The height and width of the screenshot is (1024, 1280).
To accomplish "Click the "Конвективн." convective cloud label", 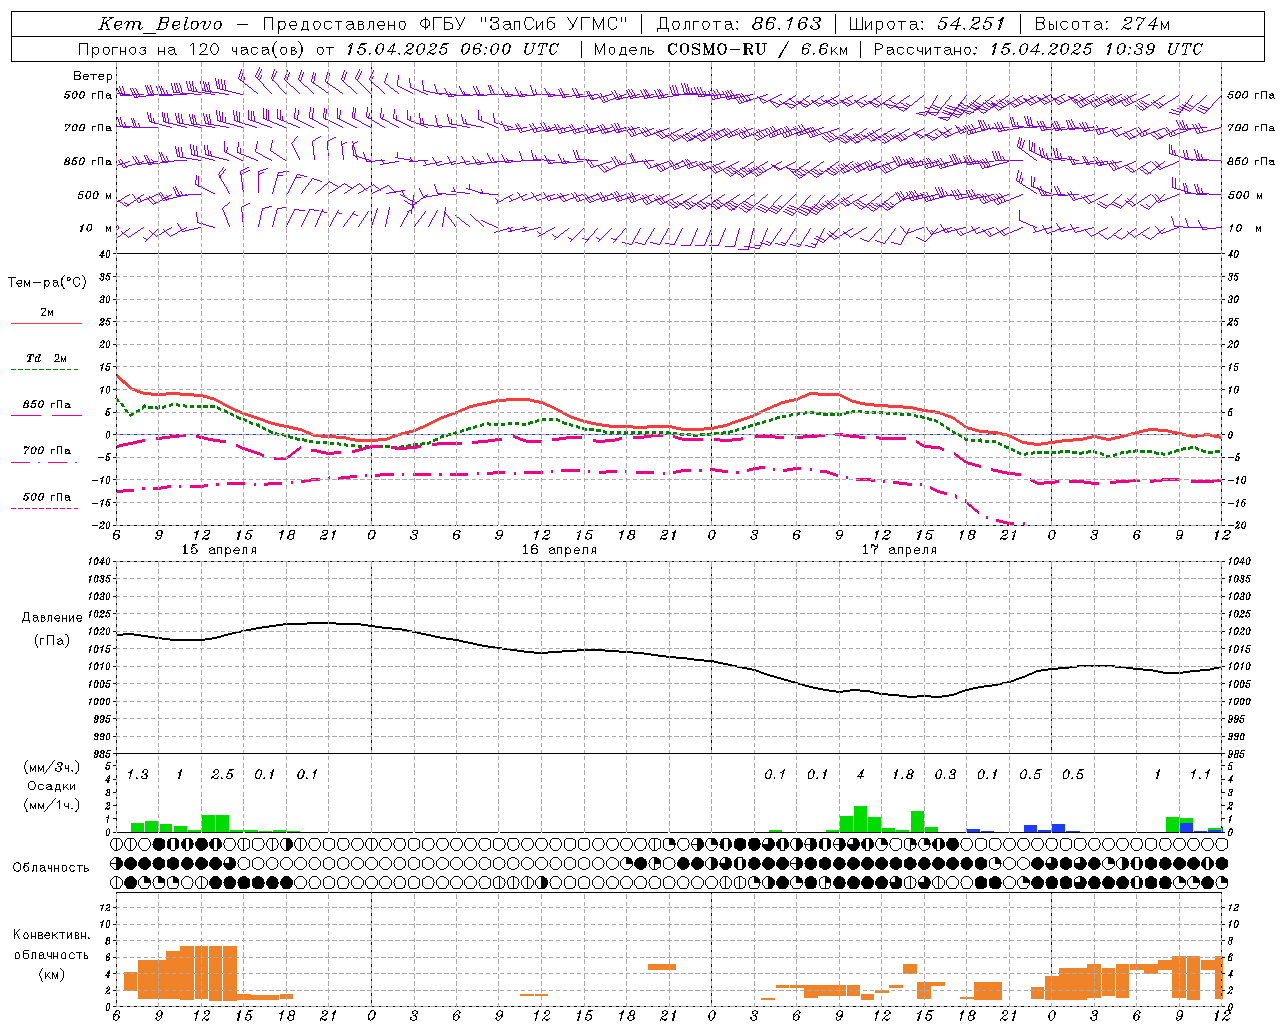I will 51,935.
